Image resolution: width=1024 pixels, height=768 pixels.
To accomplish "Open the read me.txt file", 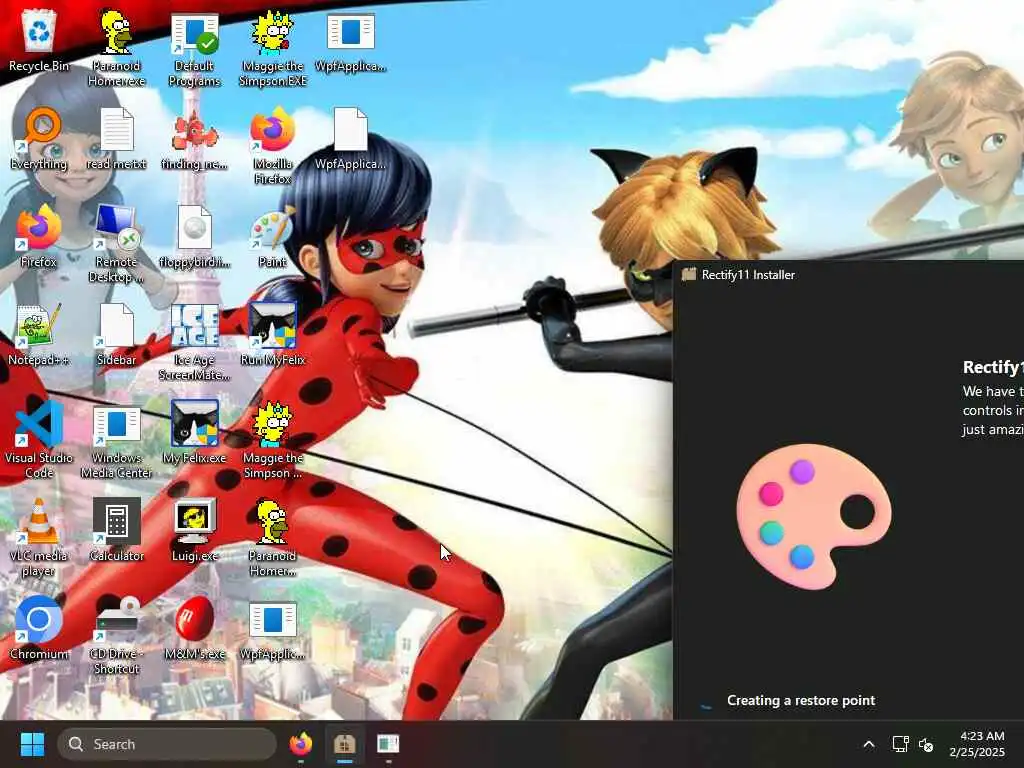I will pos(116,138).
